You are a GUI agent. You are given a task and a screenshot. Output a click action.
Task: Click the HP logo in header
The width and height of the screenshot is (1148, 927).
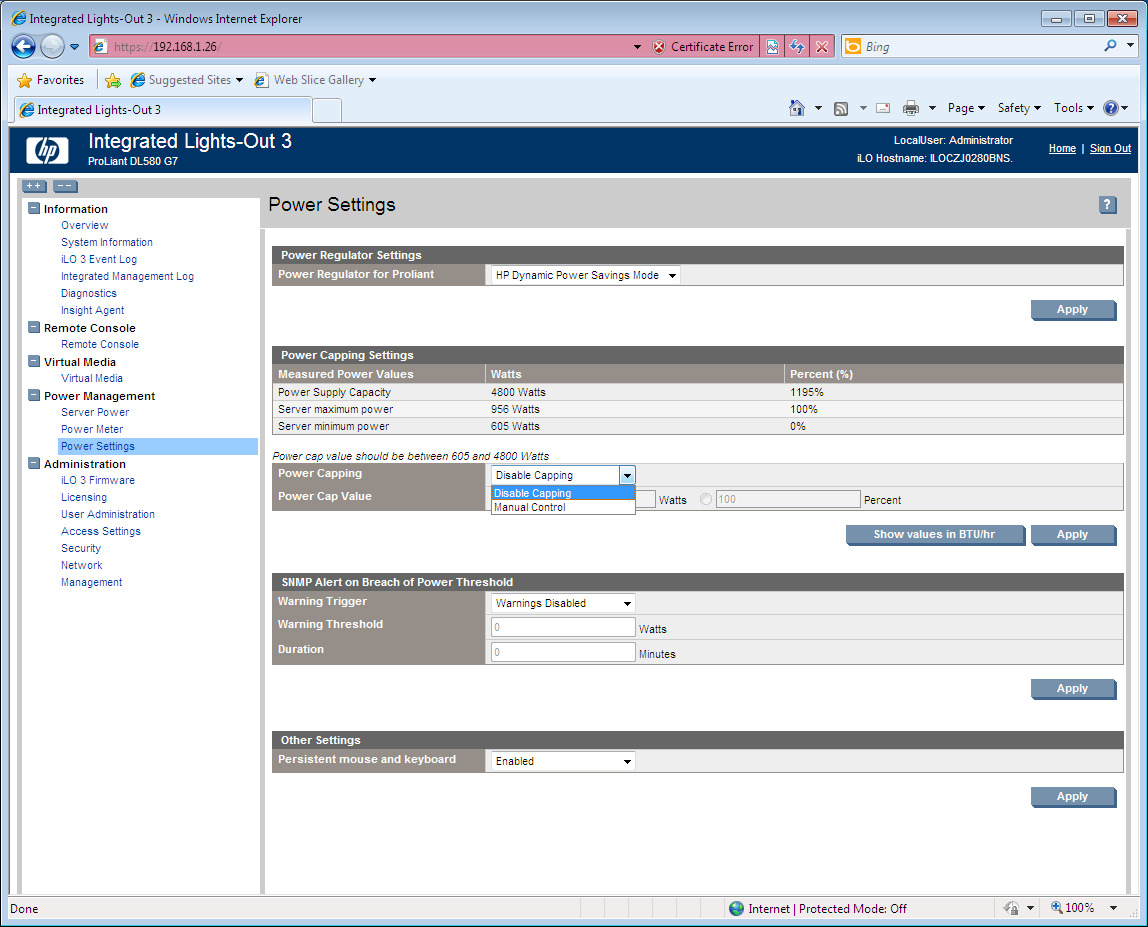(x=47, y=150)
